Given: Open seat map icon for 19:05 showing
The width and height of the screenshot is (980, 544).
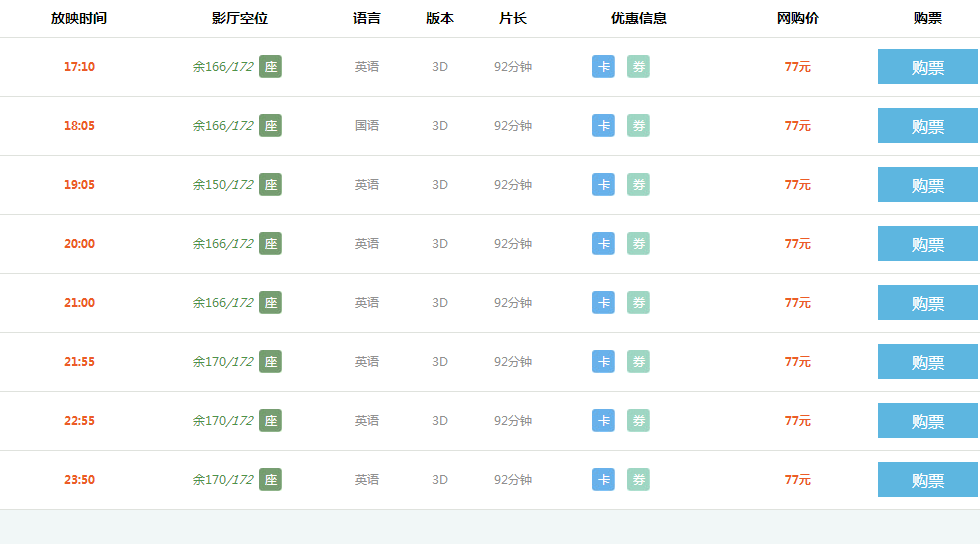Looking at the screenshot, I should 271,184.
